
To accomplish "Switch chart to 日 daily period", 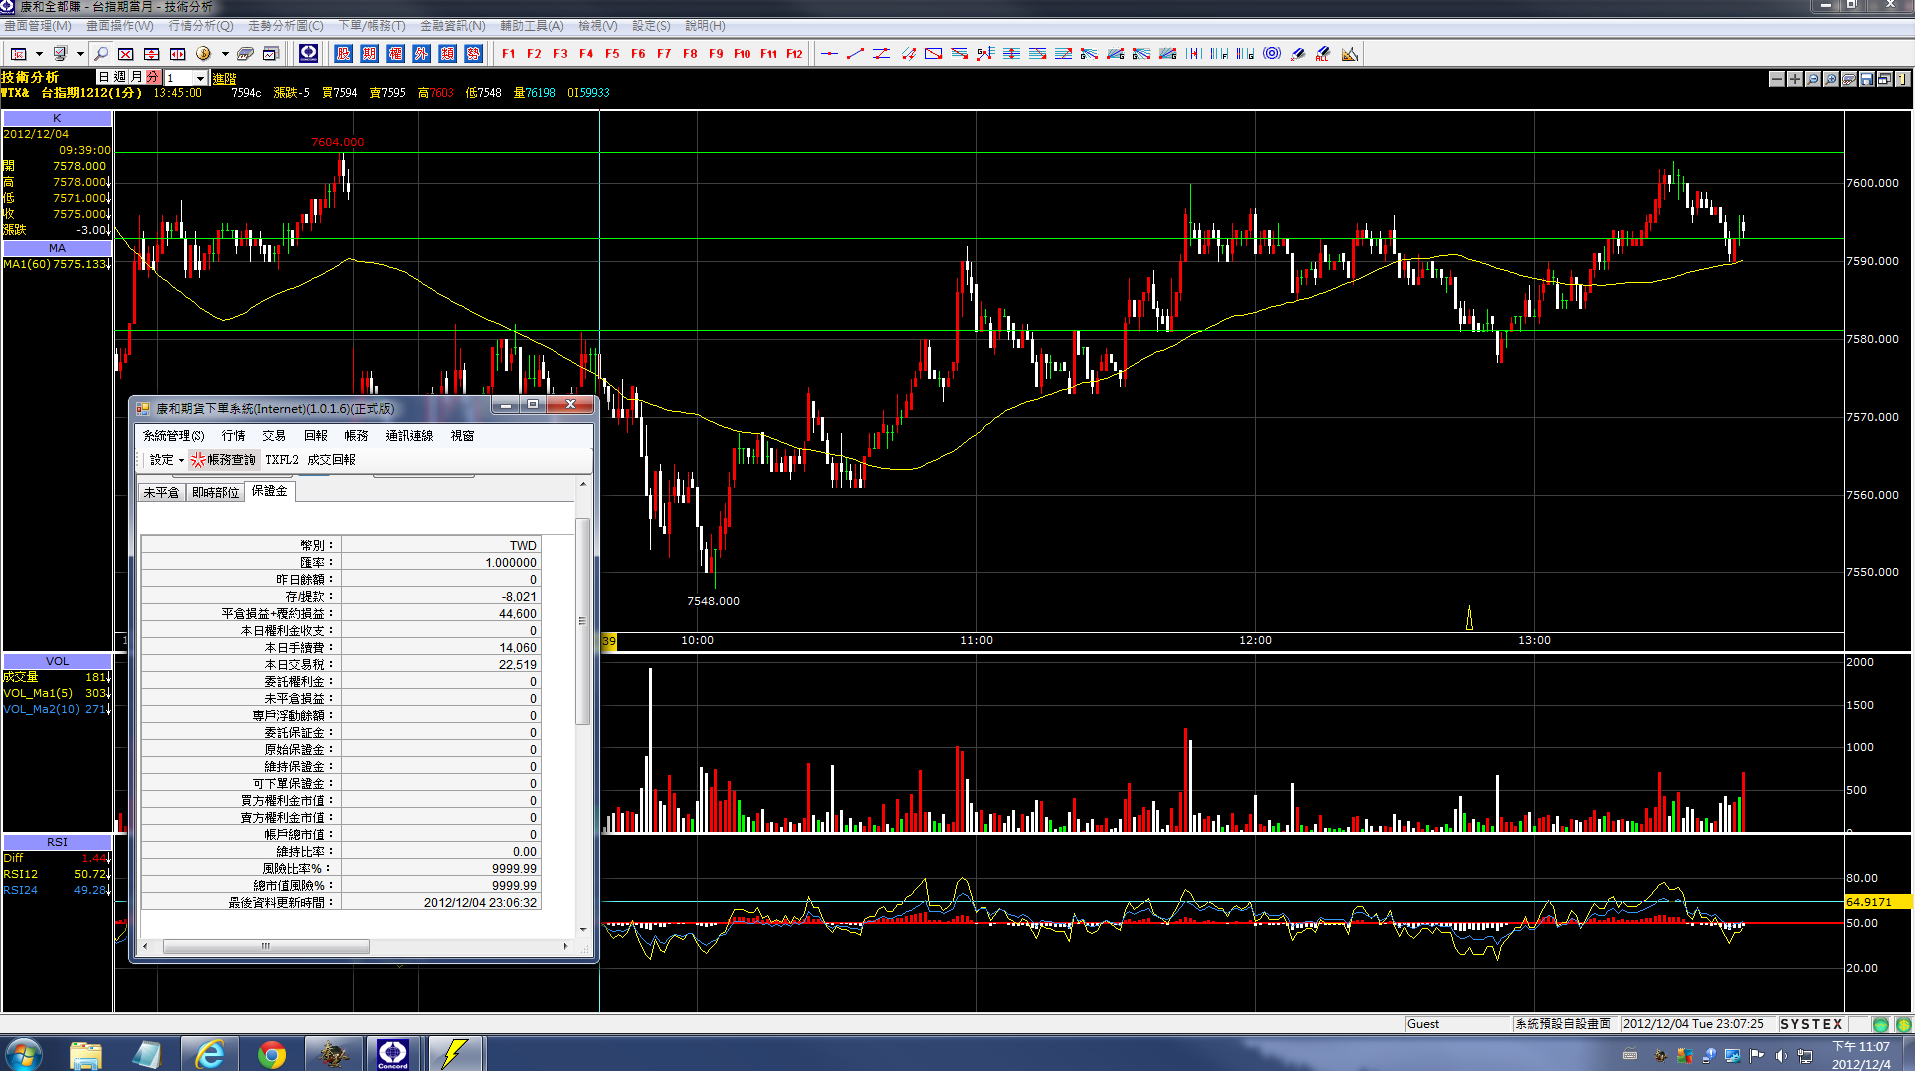I will (104, 77).
